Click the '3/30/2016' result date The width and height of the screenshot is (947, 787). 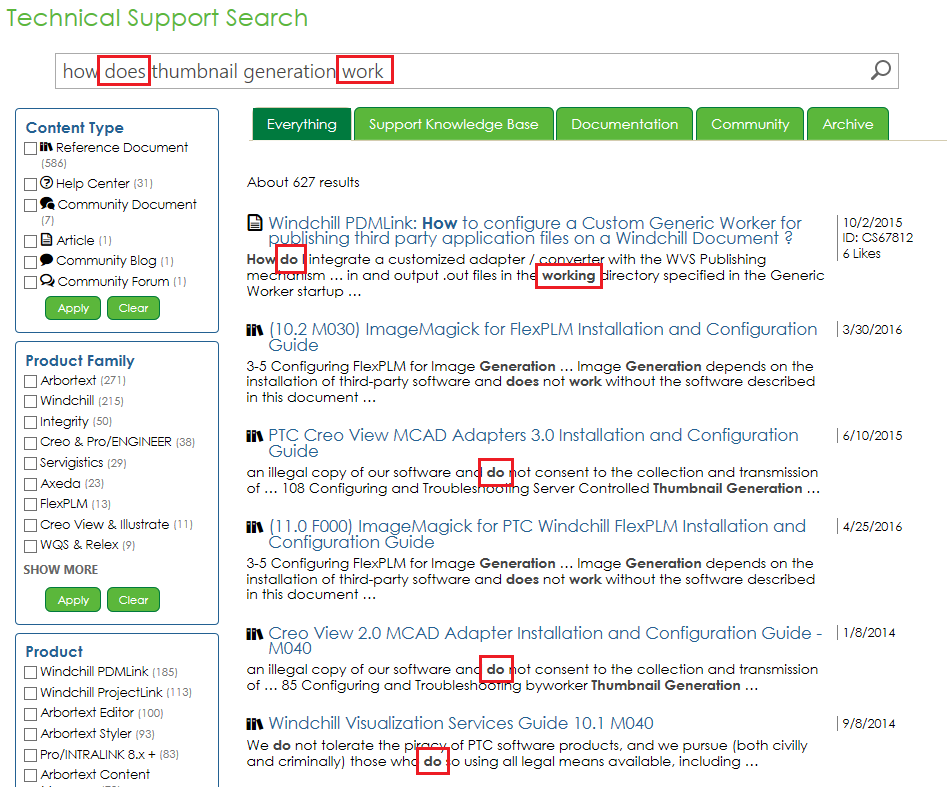point(872,330)
